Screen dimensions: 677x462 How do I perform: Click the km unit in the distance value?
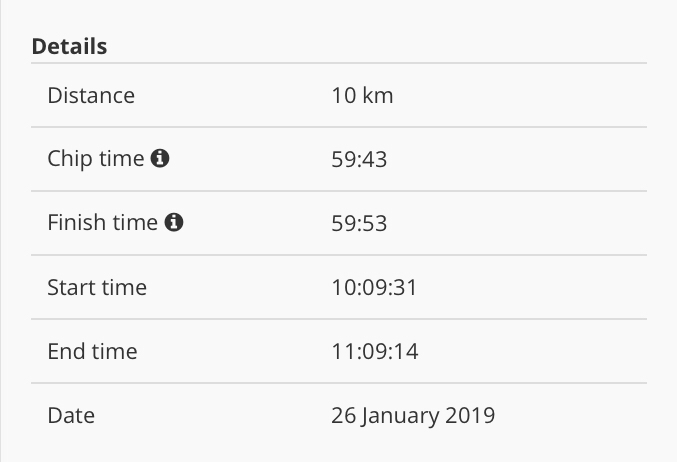click(378, 96)
